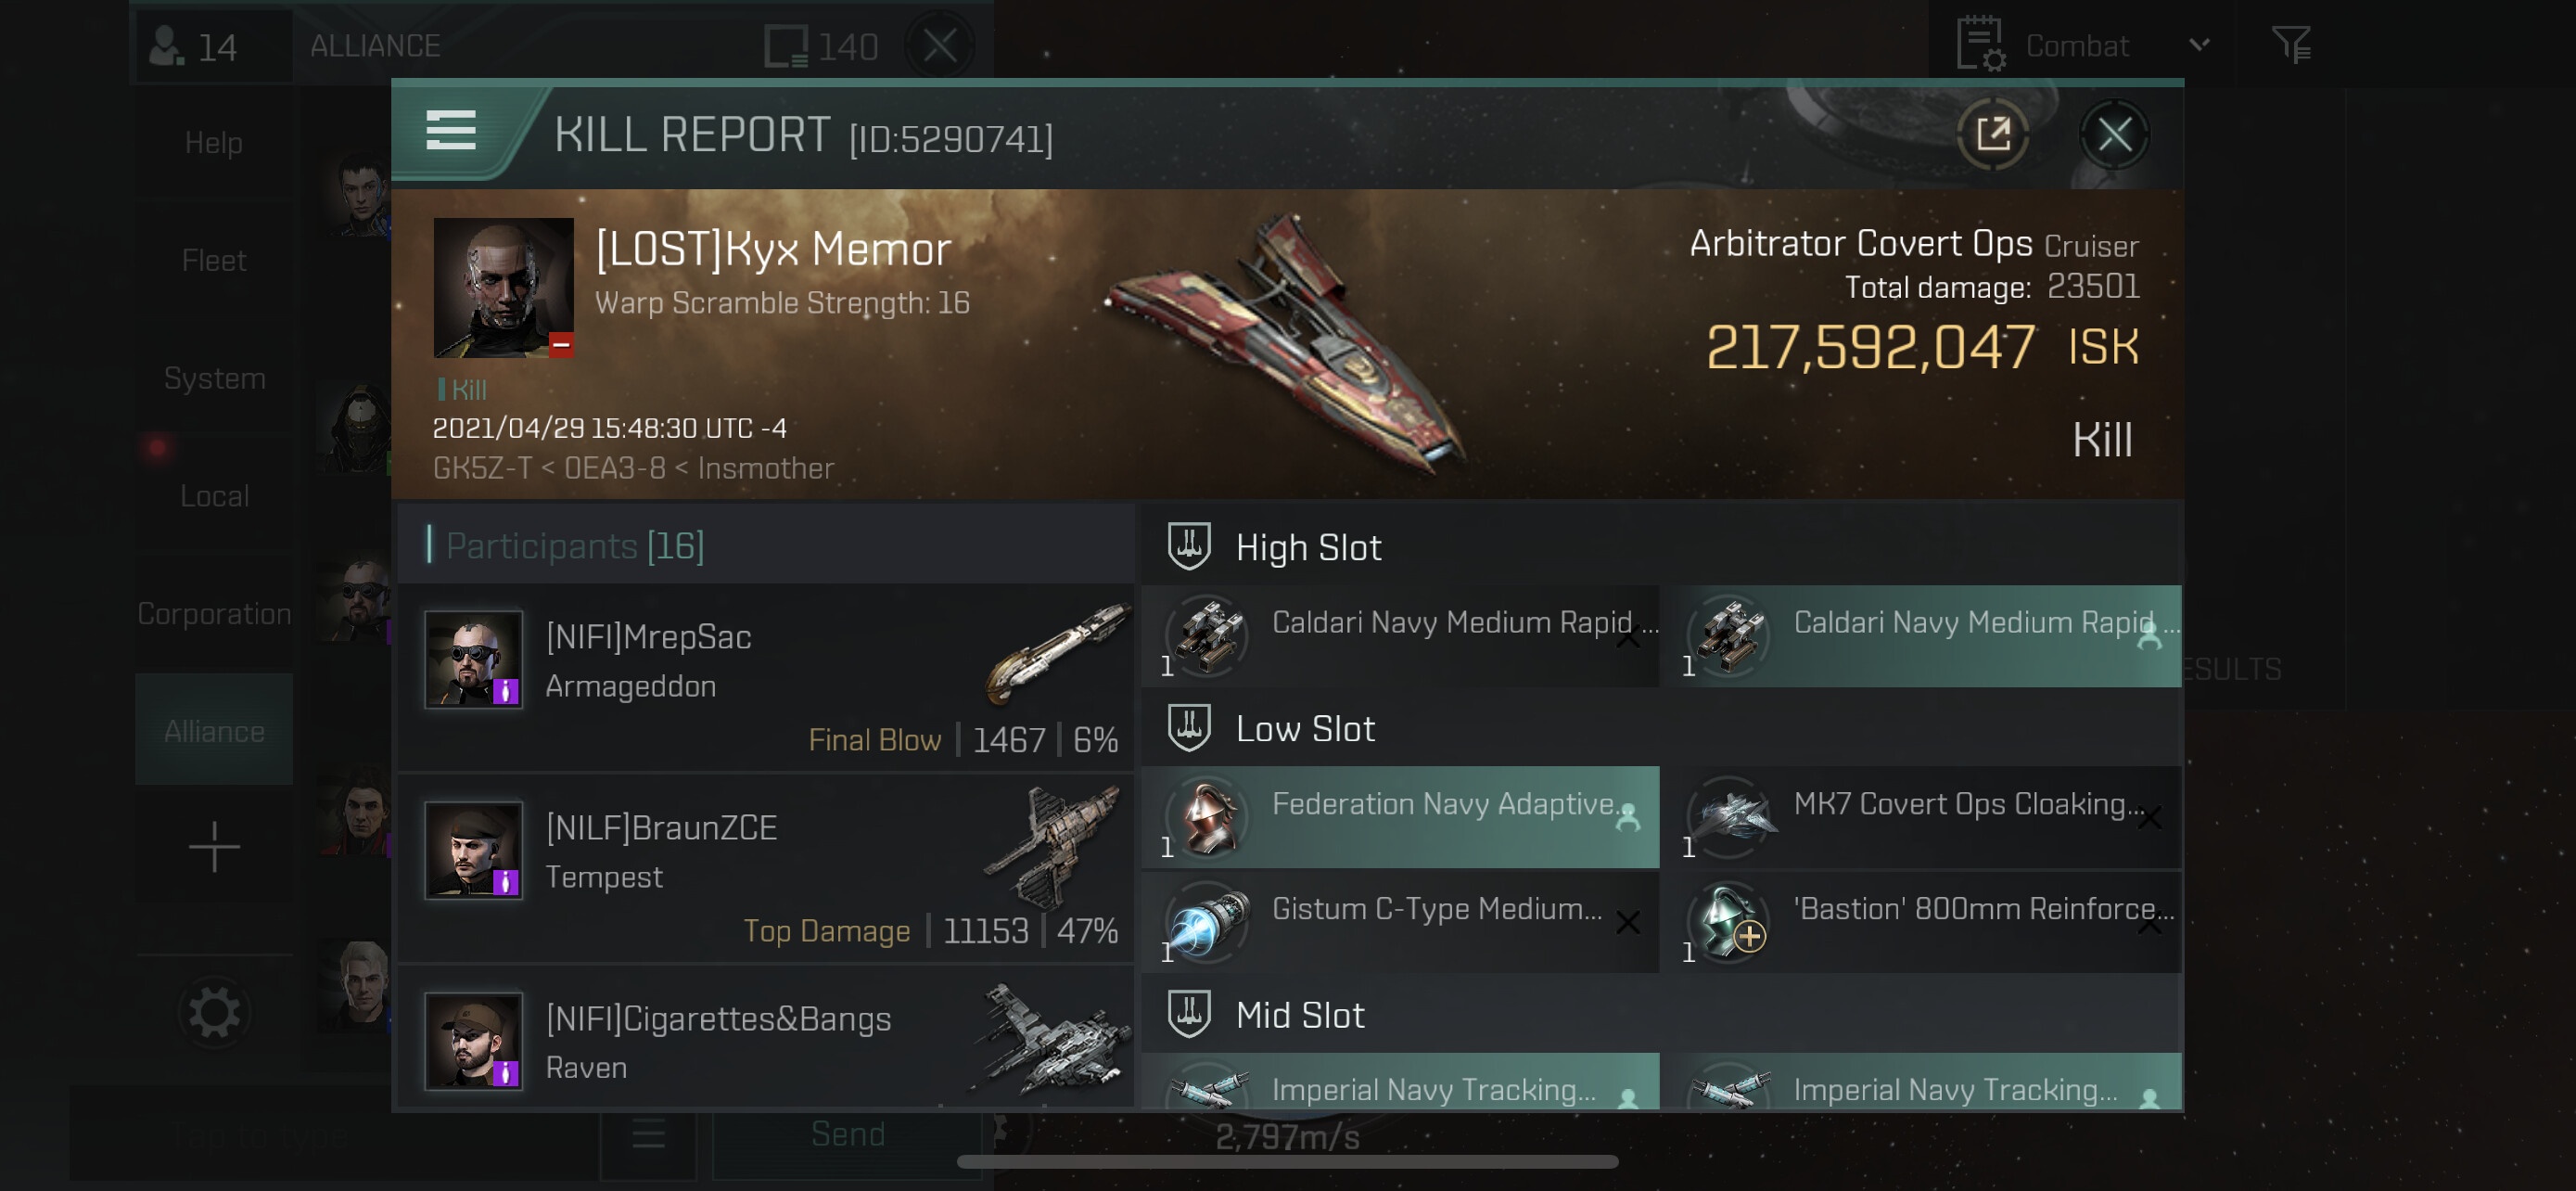Tap the chat message input field

click(x=330, y=1135)
